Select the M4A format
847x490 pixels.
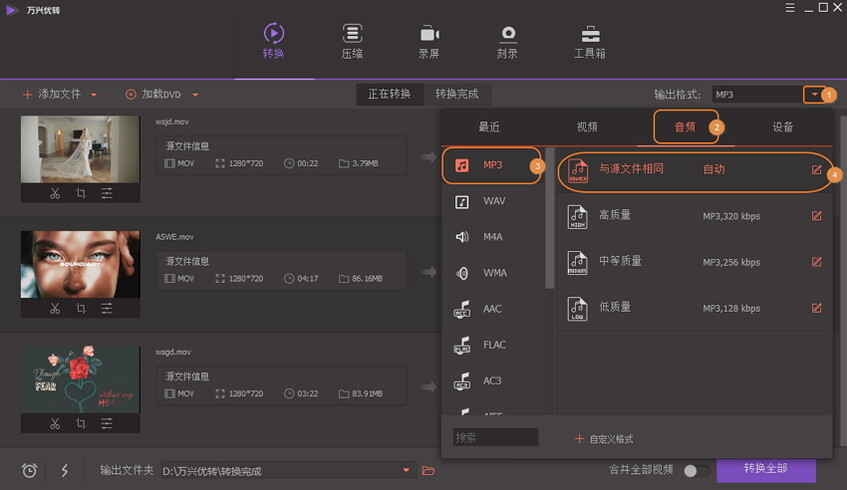[x=493, y=237]
